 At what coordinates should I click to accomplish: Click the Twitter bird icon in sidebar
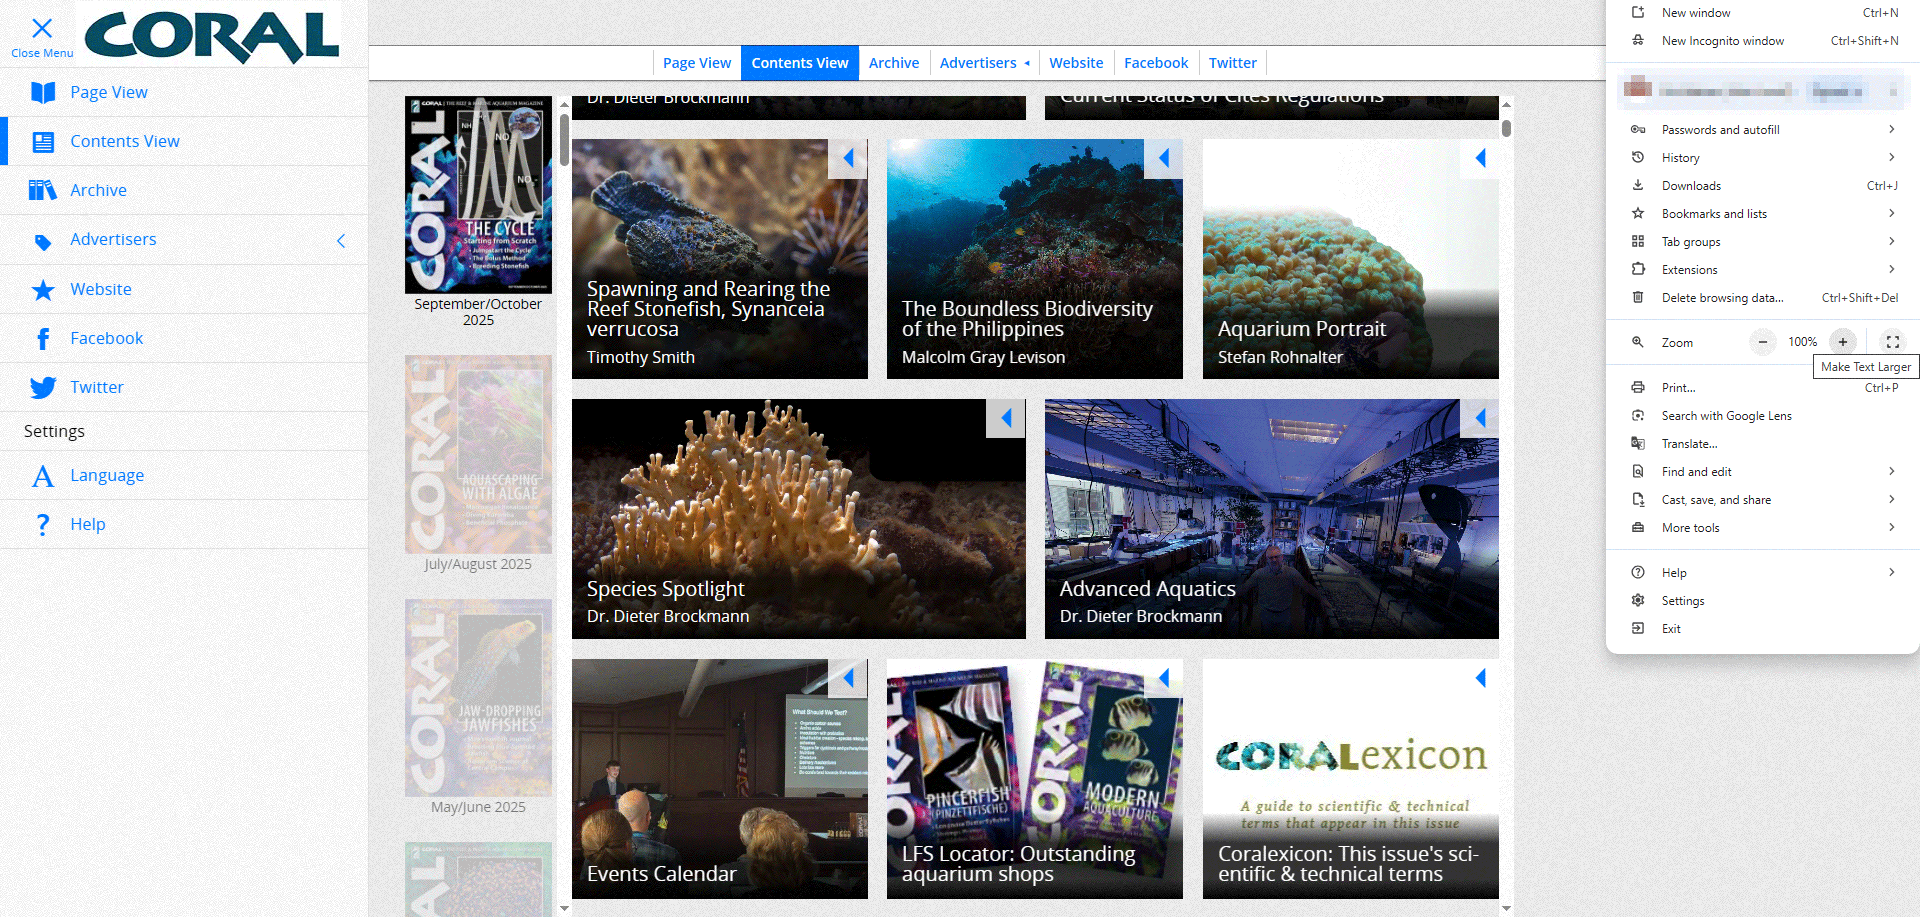click(43, 388)
